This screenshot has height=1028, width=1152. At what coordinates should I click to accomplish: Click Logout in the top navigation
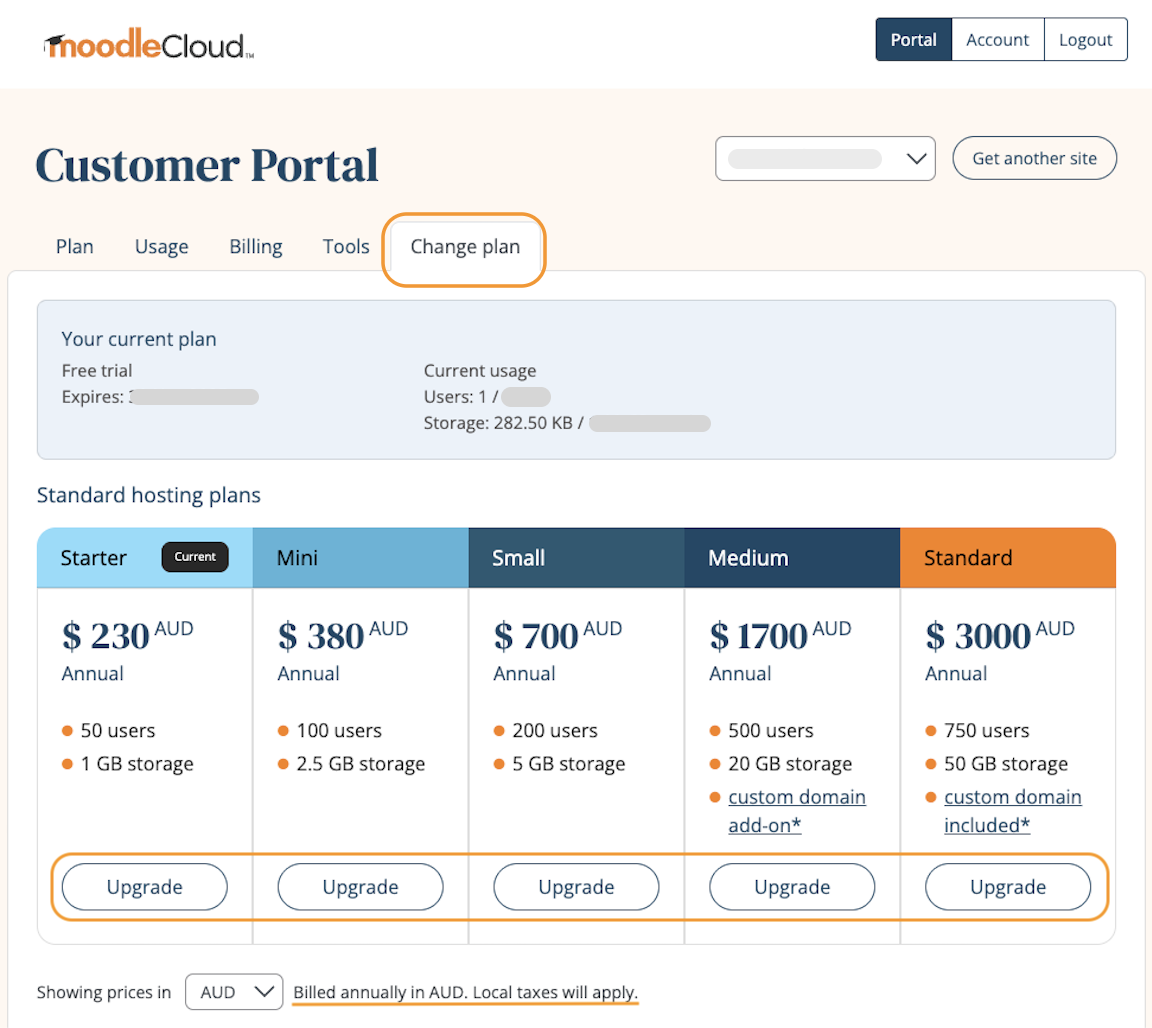(1086, 39)
